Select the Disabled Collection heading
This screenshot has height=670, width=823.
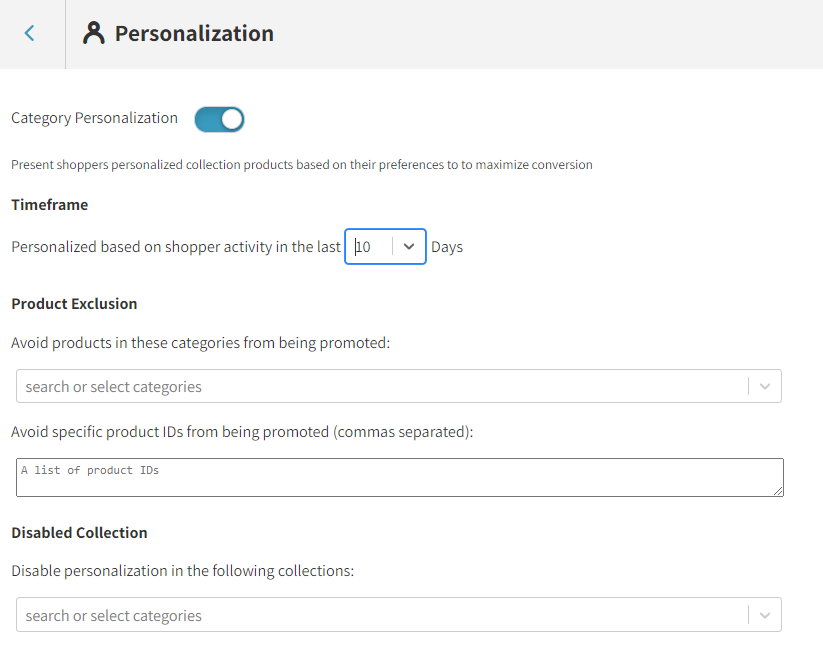pyautogui.click(x=79, y=533)
